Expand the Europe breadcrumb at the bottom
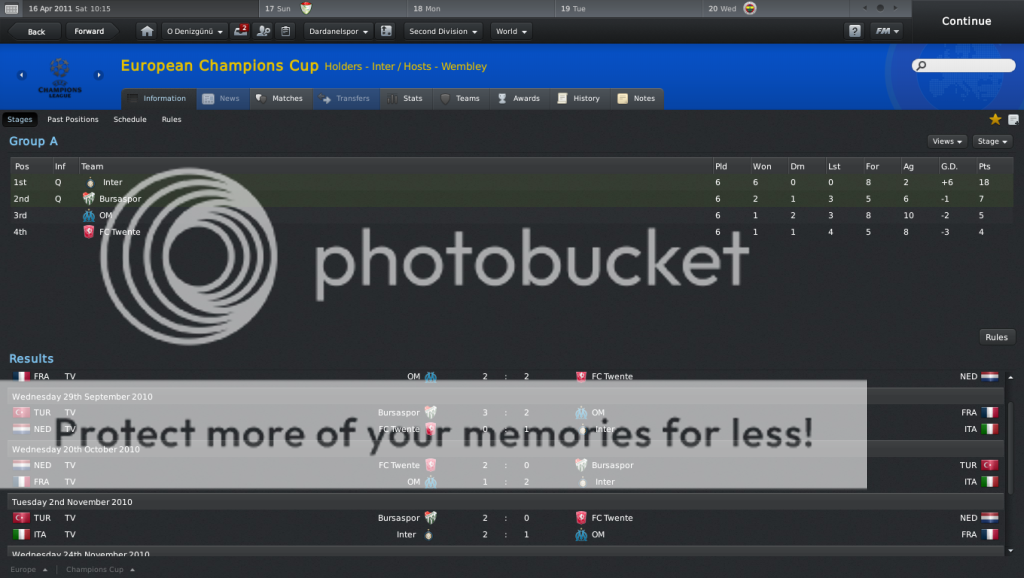This screenshot has height=578, width=1024. (x=29, y=570)
